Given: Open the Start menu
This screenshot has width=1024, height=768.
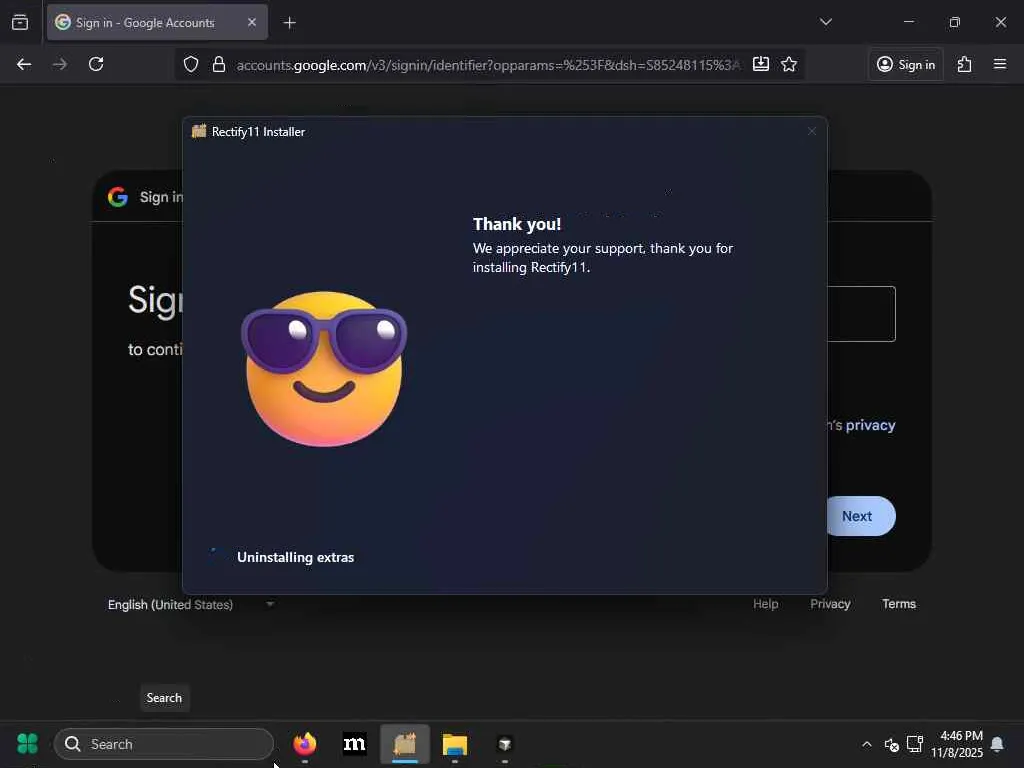Looking at the screenshot, I should tap(27, 744).
